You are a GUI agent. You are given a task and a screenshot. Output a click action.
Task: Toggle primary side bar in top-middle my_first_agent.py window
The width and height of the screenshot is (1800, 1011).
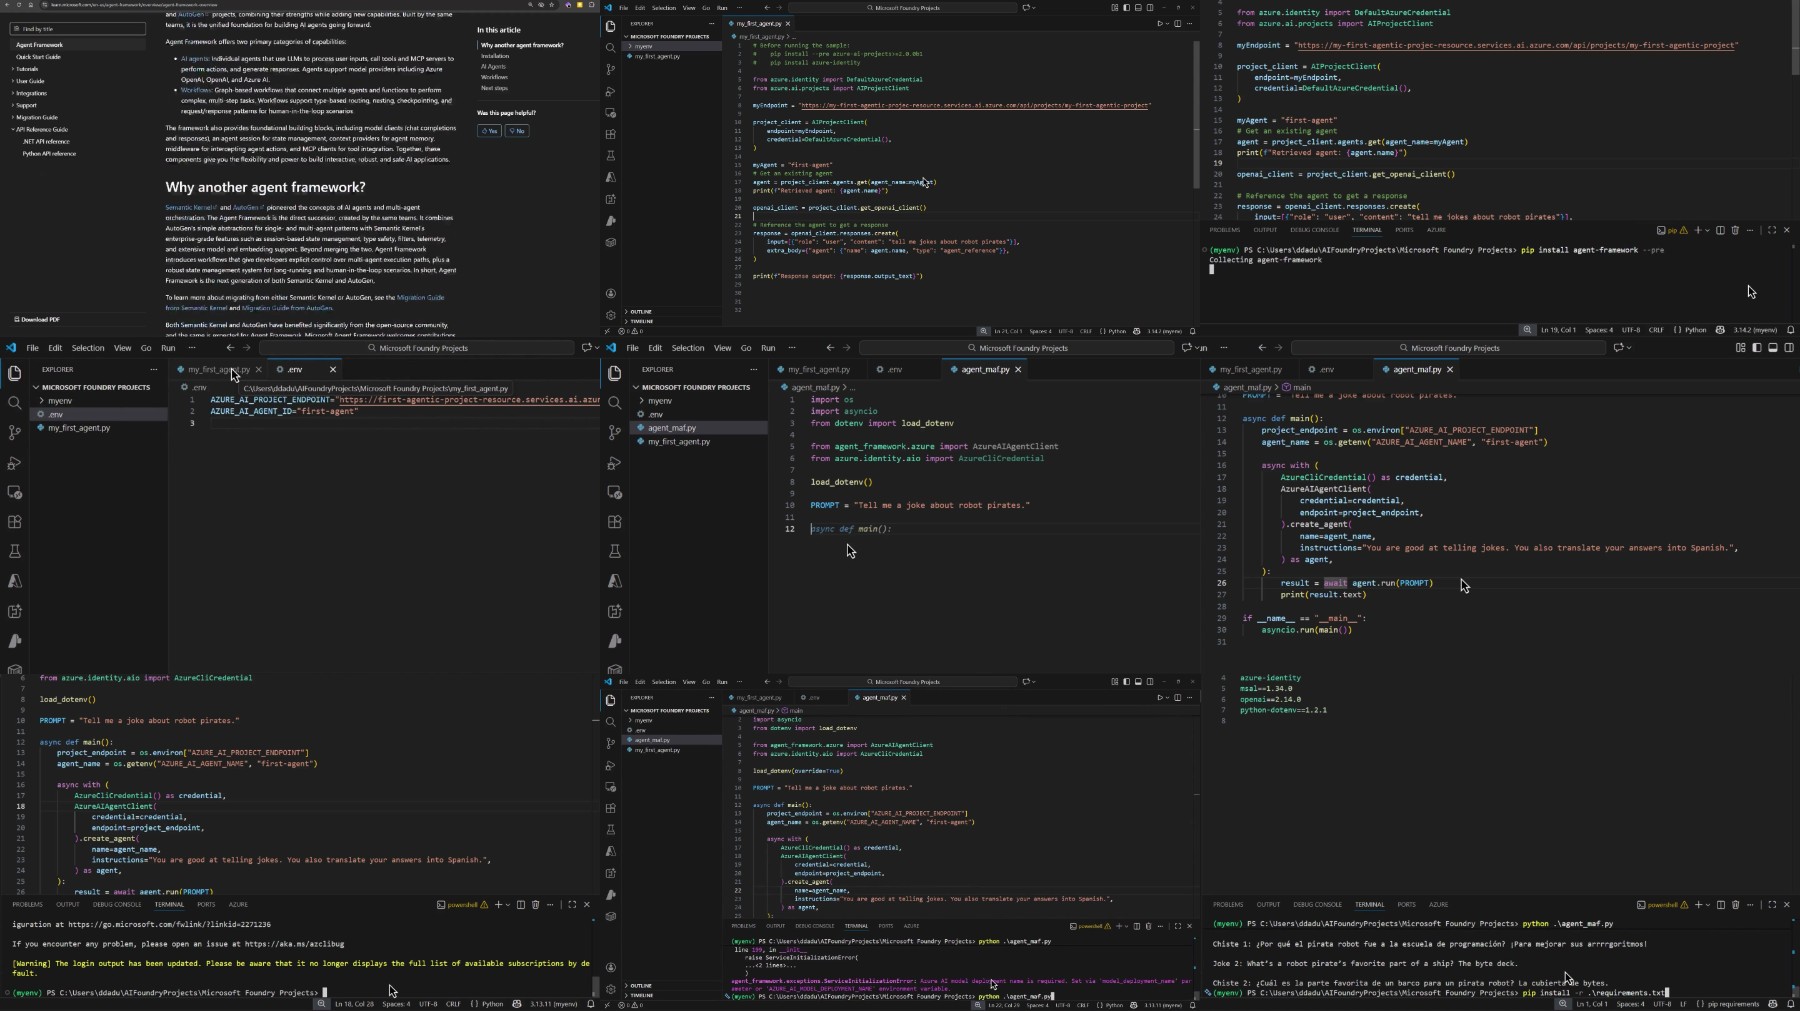1126,8
